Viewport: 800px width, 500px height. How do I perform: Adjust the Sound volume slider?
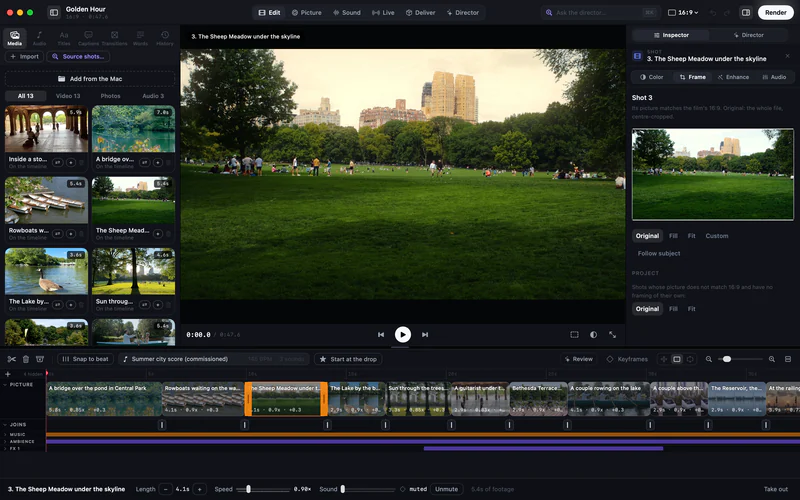368,489
